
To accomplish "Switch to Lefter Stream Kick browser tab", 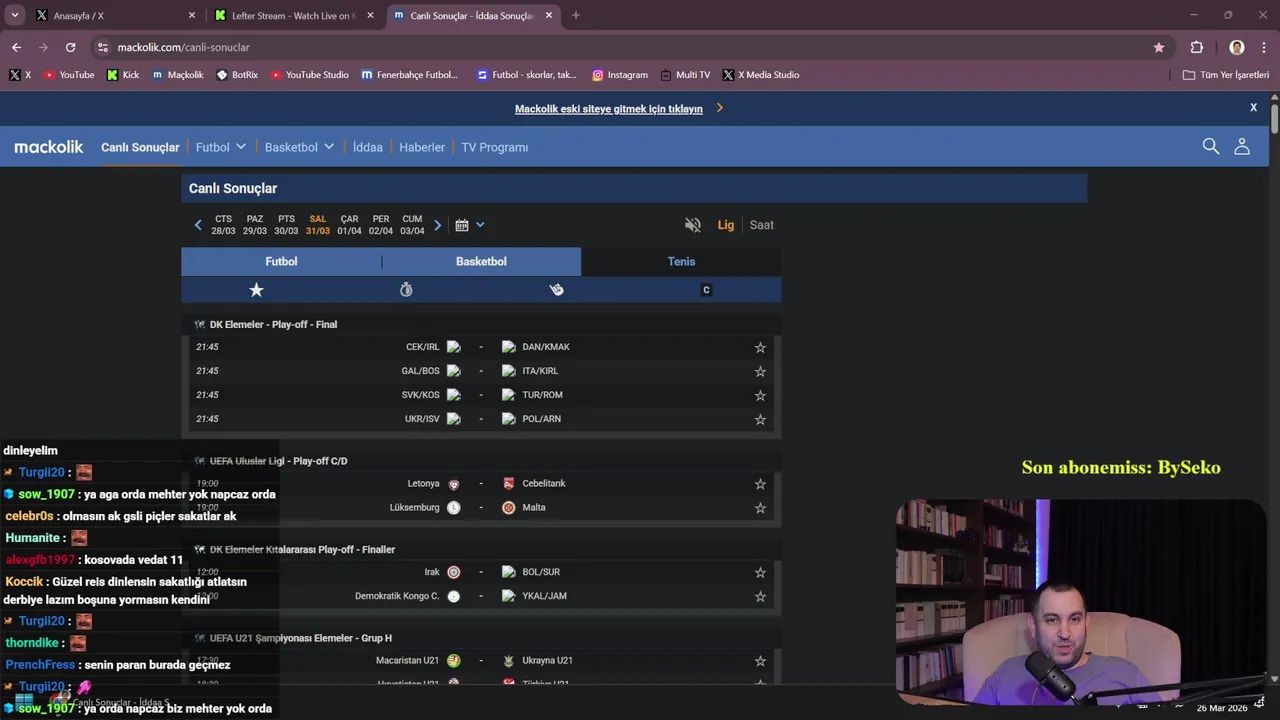I will coord(293,16).
